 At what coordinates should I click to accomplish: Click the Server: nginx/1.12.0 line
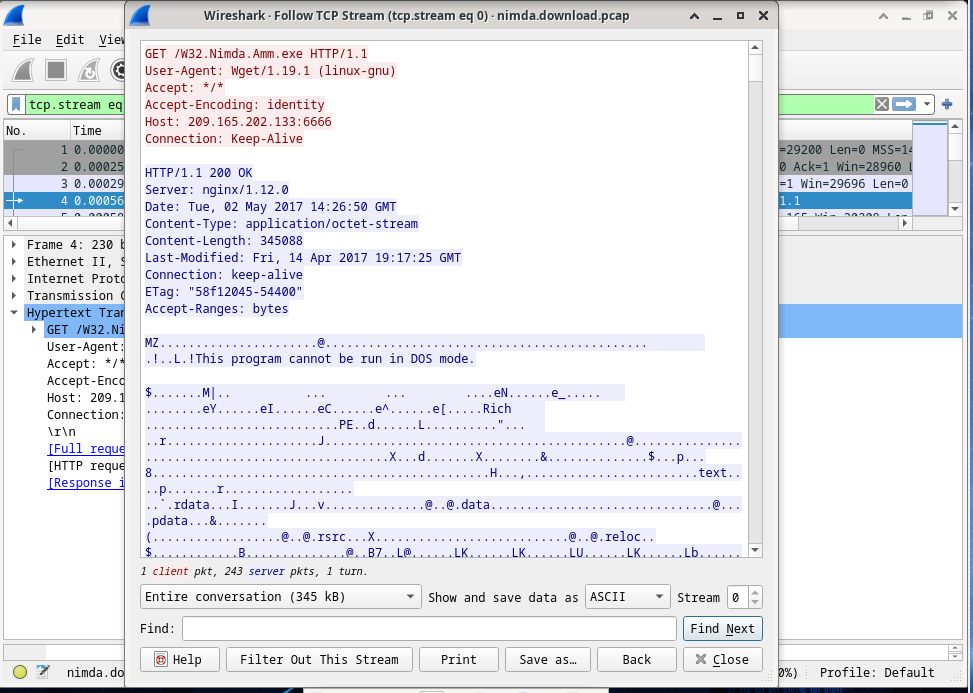(x=217, y=190)
